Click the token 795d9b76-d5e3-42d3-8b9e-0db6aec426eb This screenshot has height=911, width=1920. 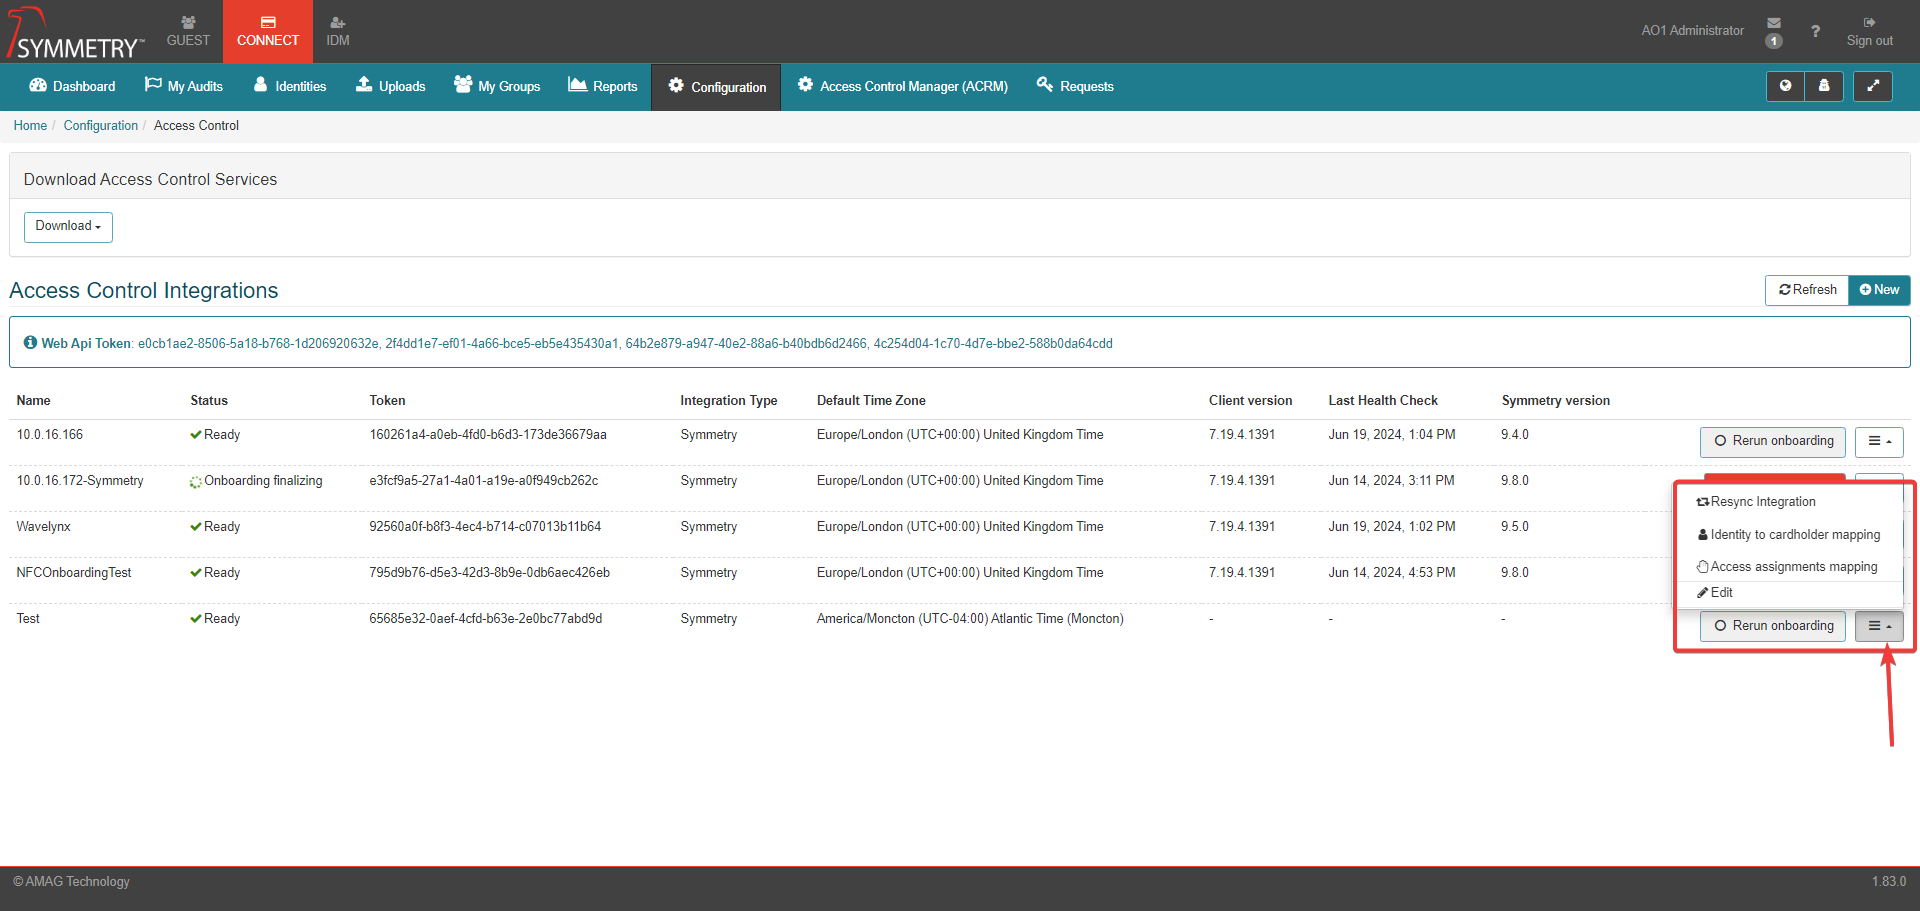(x=490, y=573)
